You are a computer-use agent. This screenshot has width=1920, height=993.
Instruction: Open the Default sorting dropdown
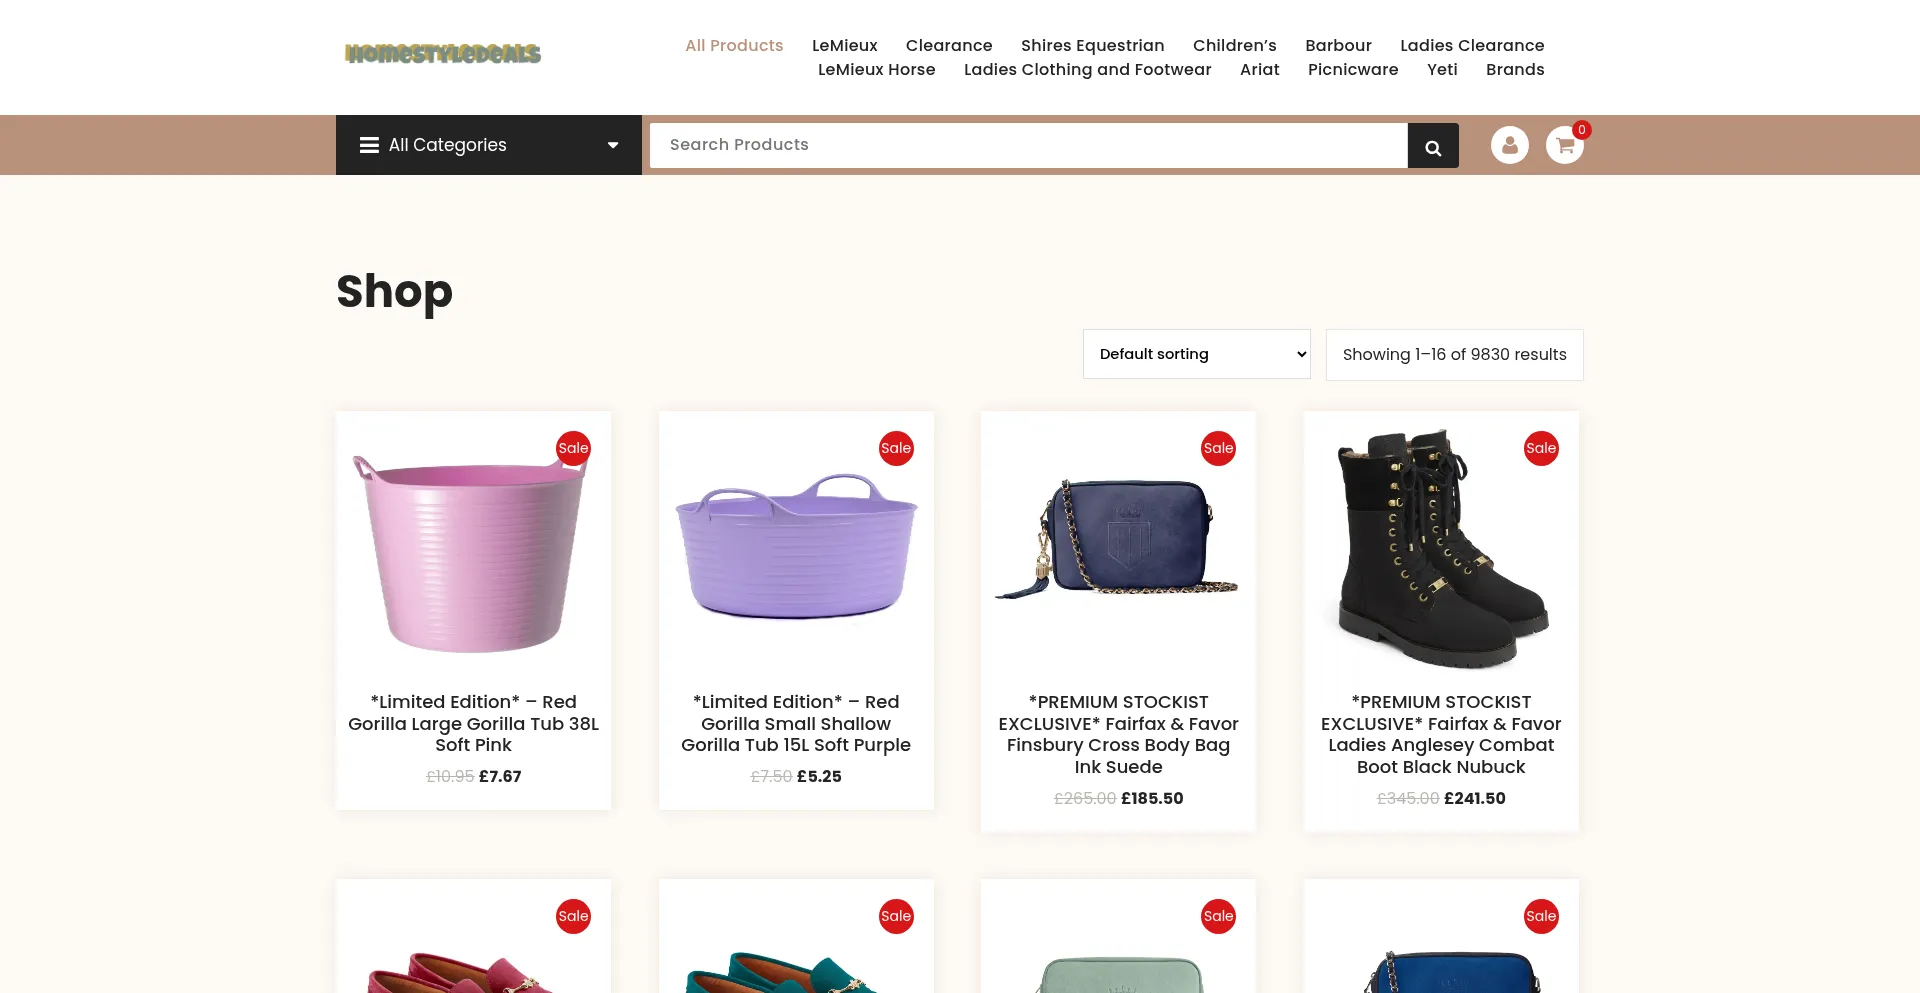(x=1196, y=354)
